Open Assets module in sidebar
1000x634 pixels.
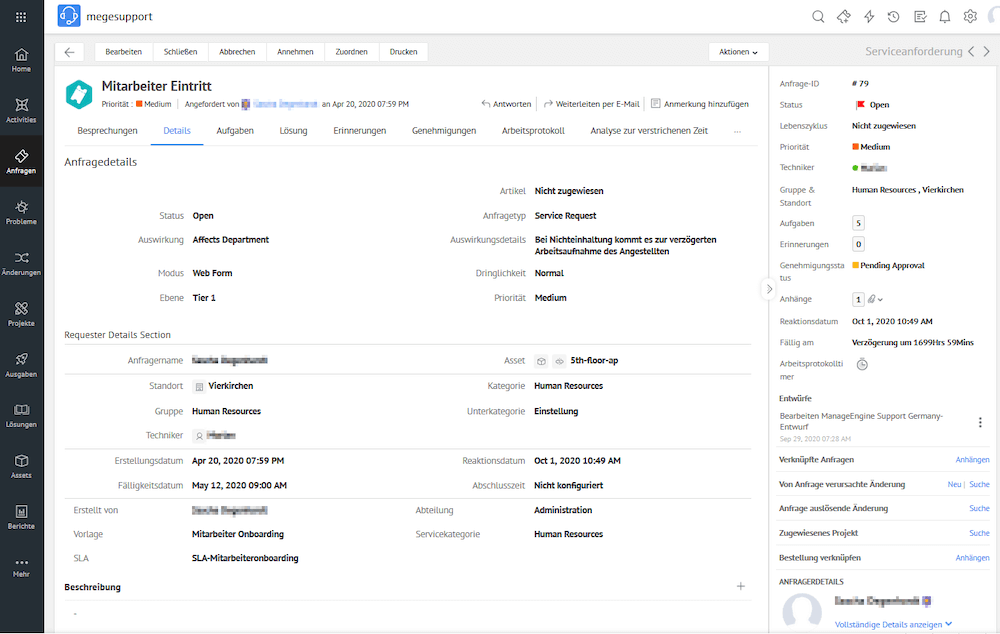(21, 466)
